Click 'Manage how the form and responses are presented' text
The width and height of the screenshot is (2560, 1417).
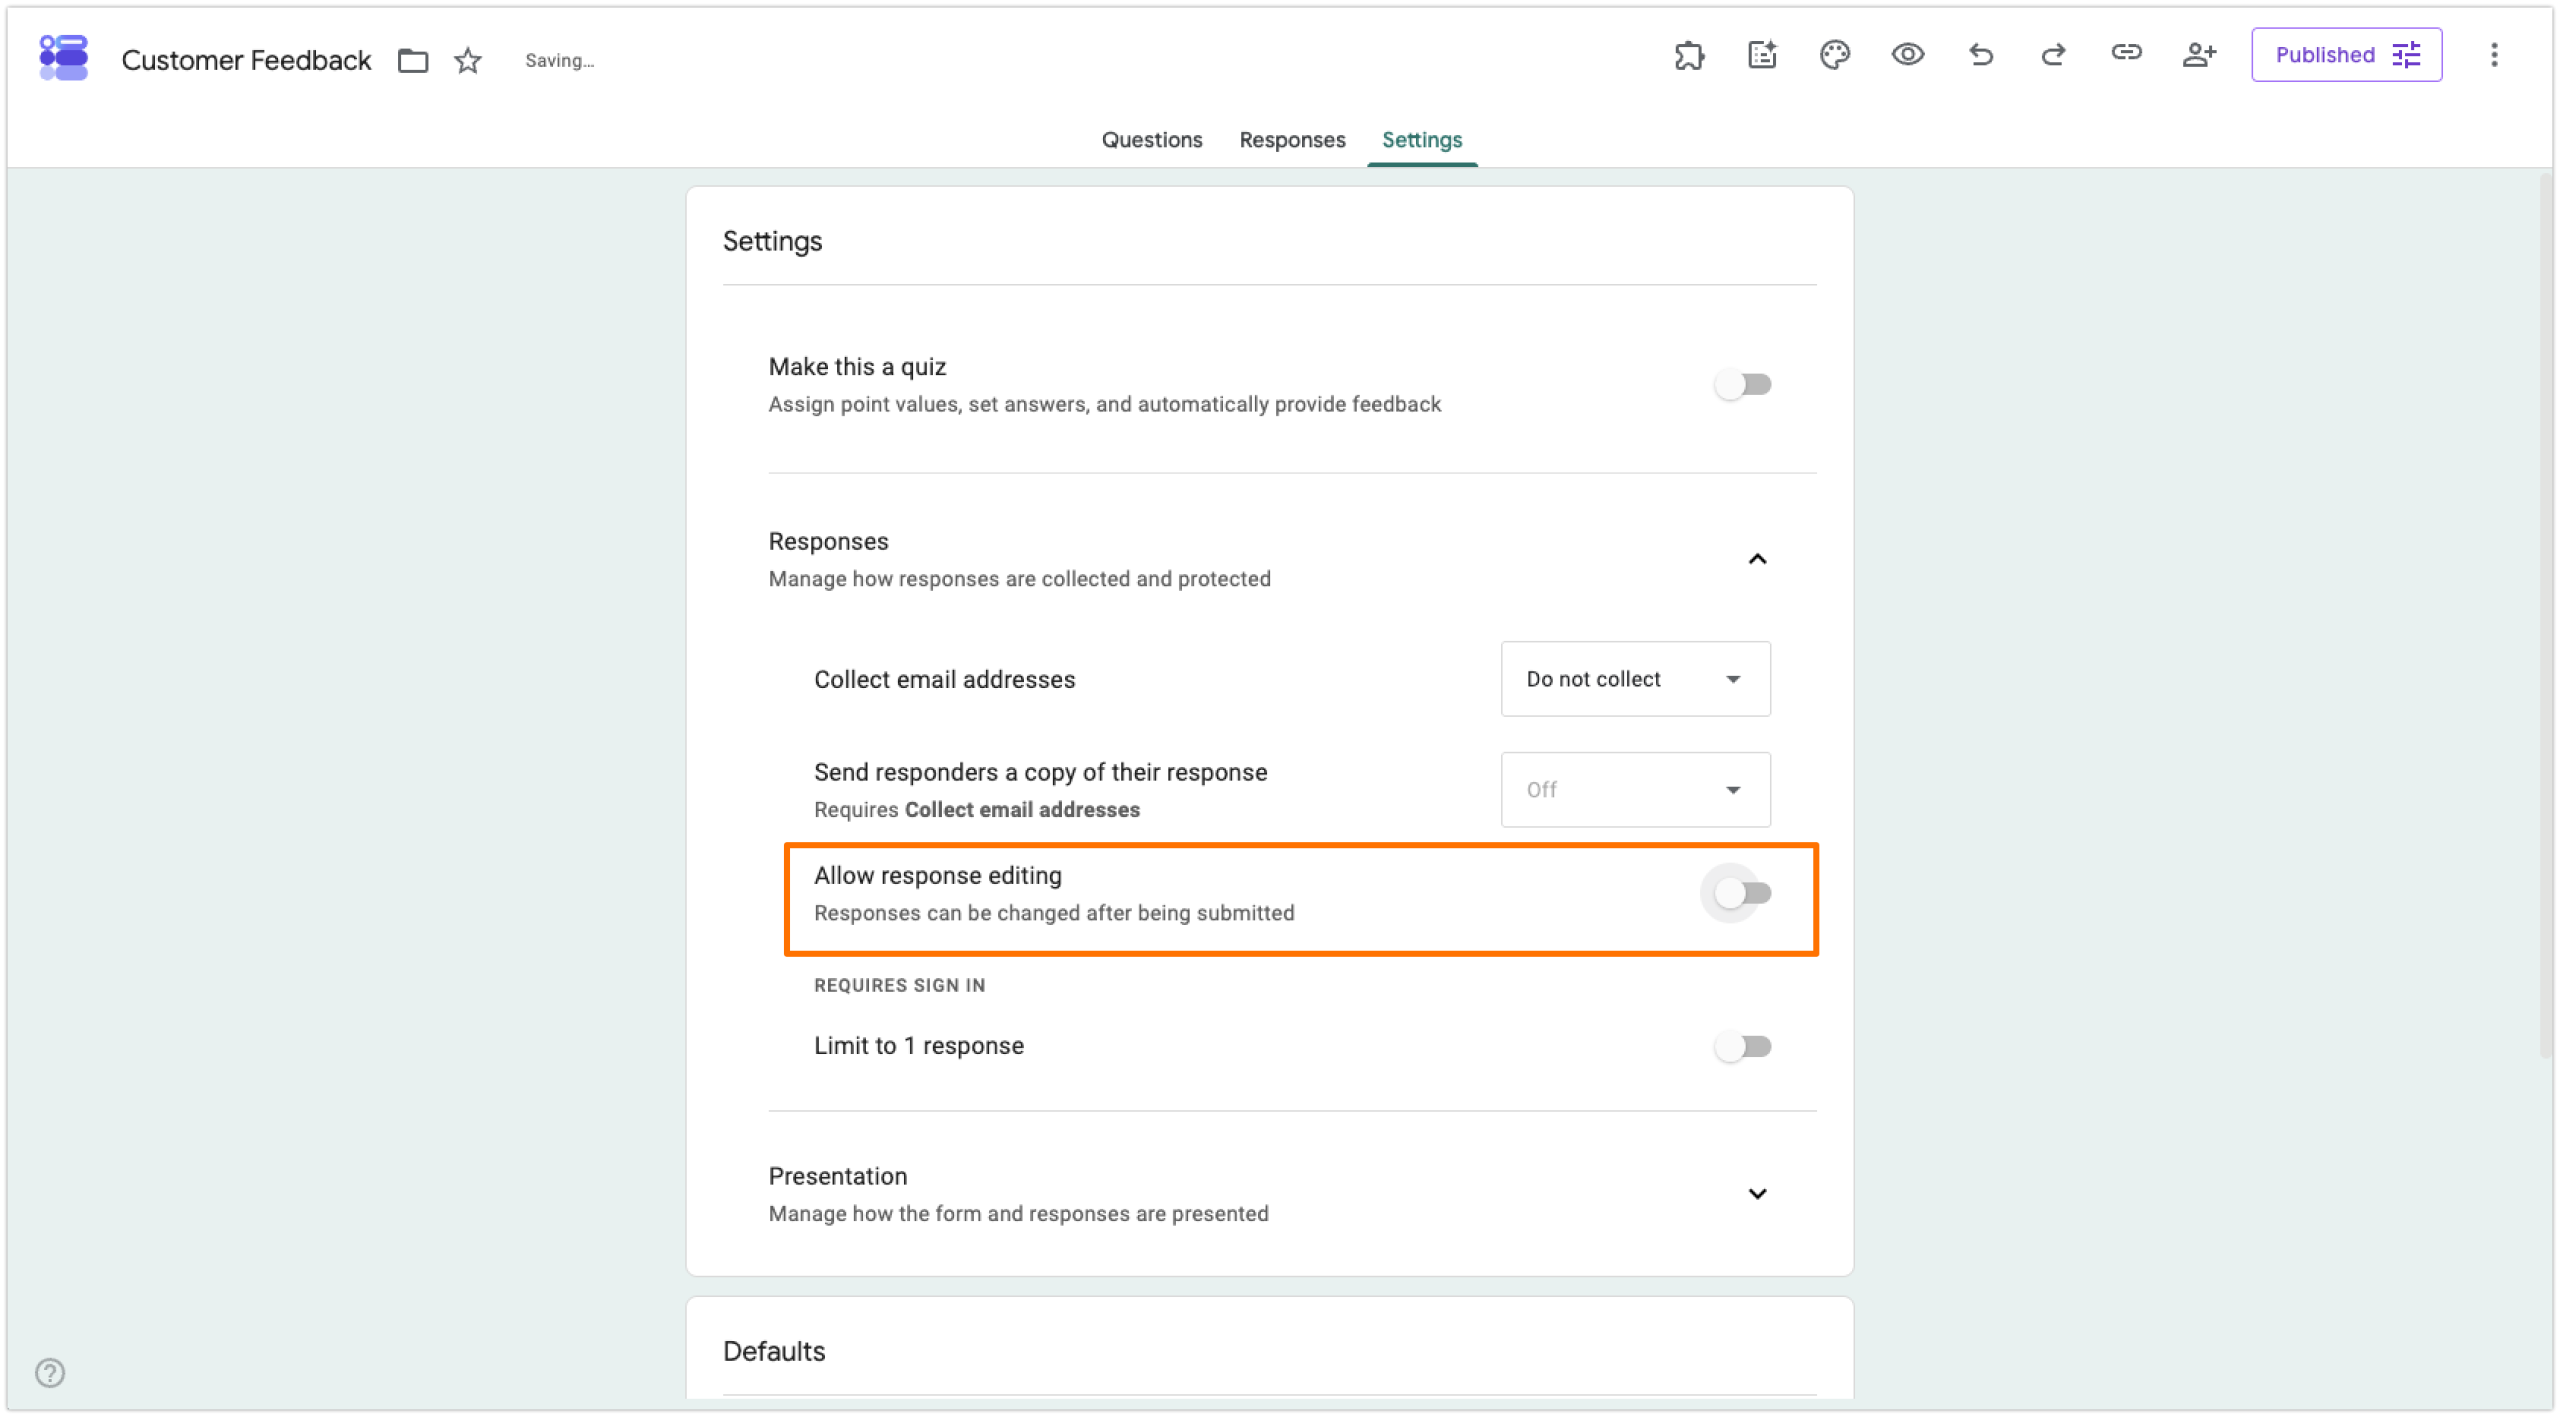[x=1018, y=1214]
